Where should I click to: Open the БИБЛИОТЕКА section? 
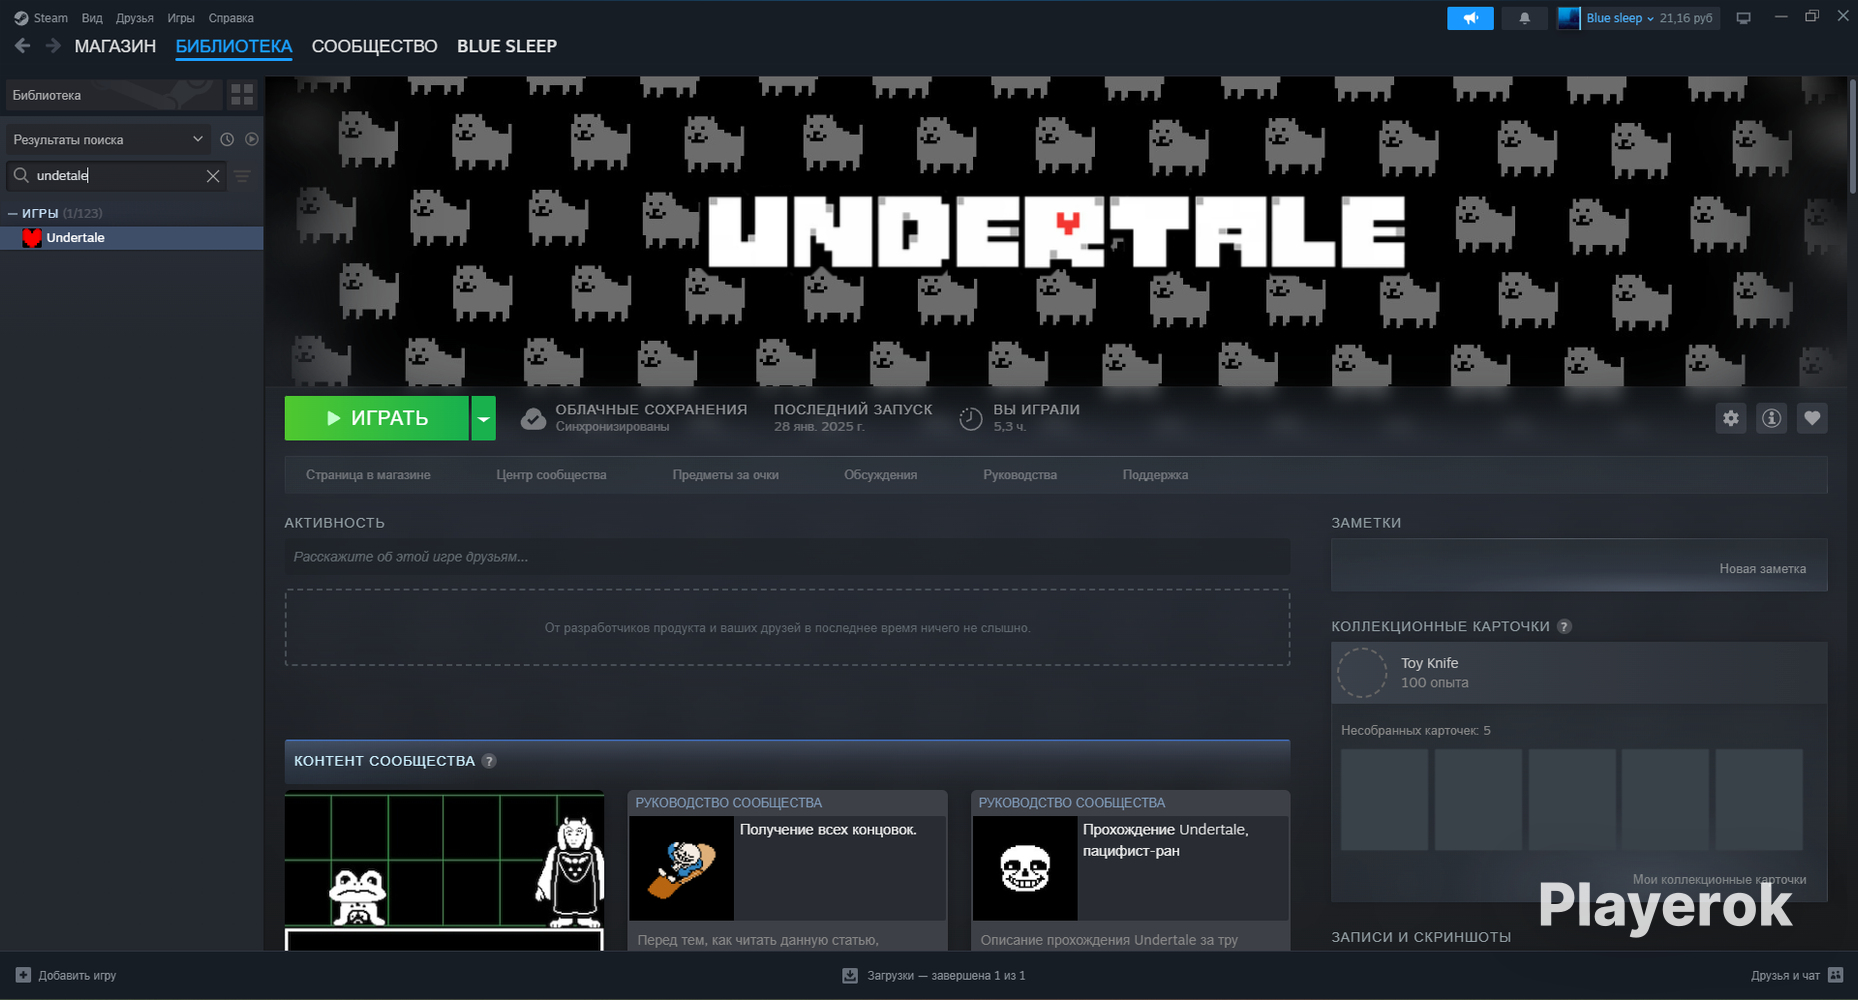(234, 46)
